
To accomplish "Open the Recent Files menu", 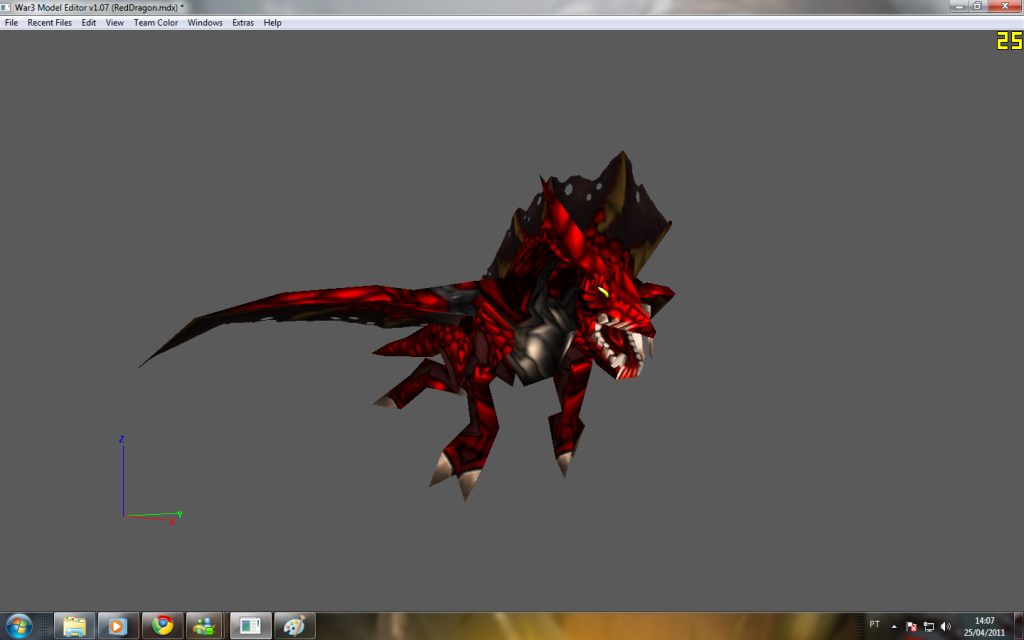I will (50, 22).
